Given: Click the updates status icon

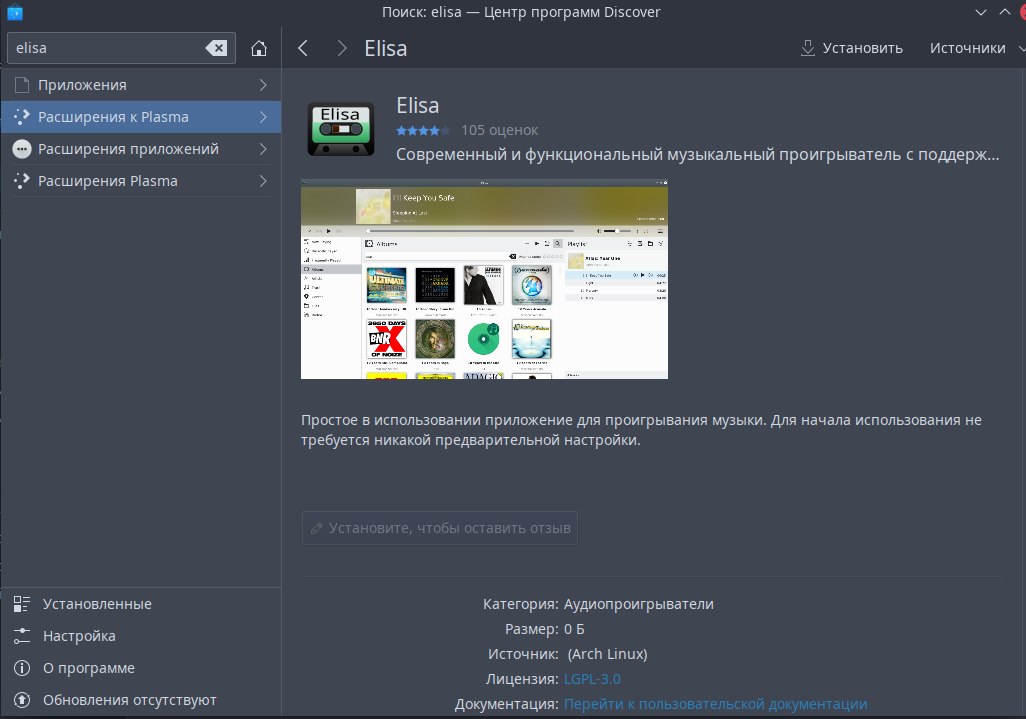Looking at the screenshot, I should click(x=22, y=700).
